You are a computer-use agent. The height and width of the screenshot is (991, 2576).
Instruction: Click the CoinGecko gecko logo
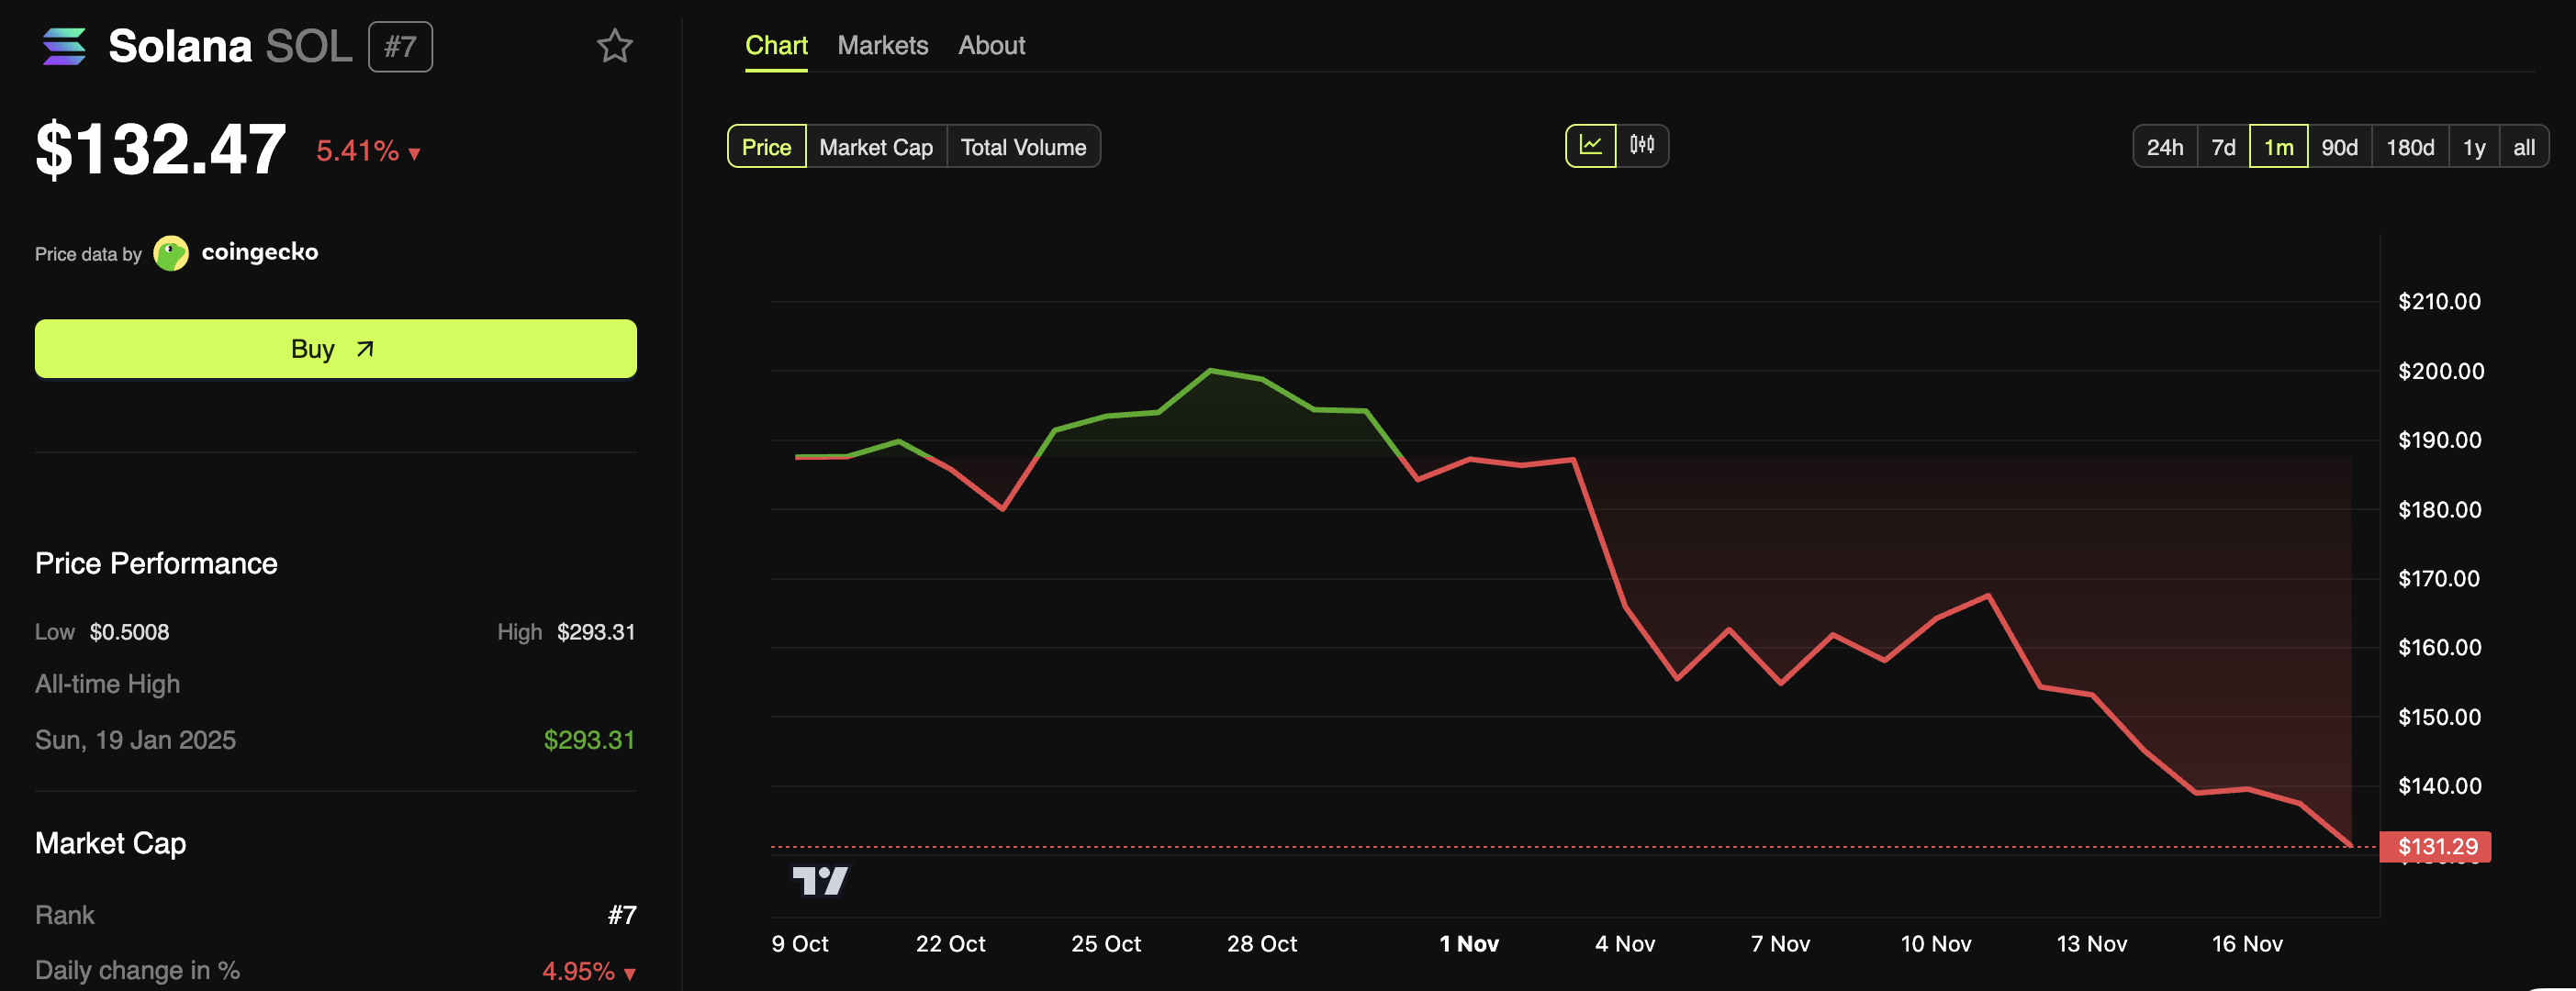click(x=171, y=253)
